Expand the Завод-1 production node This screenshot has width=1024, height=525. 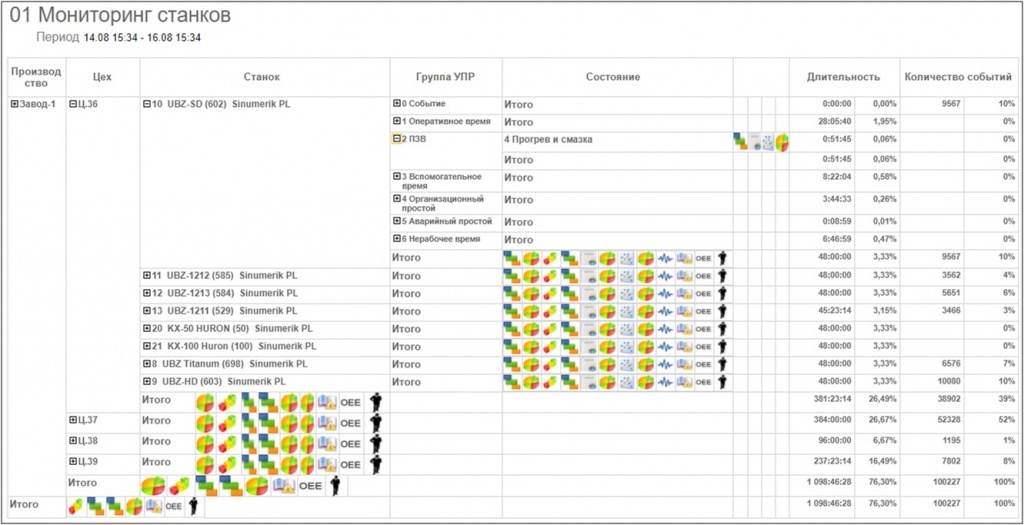[16, 104]
